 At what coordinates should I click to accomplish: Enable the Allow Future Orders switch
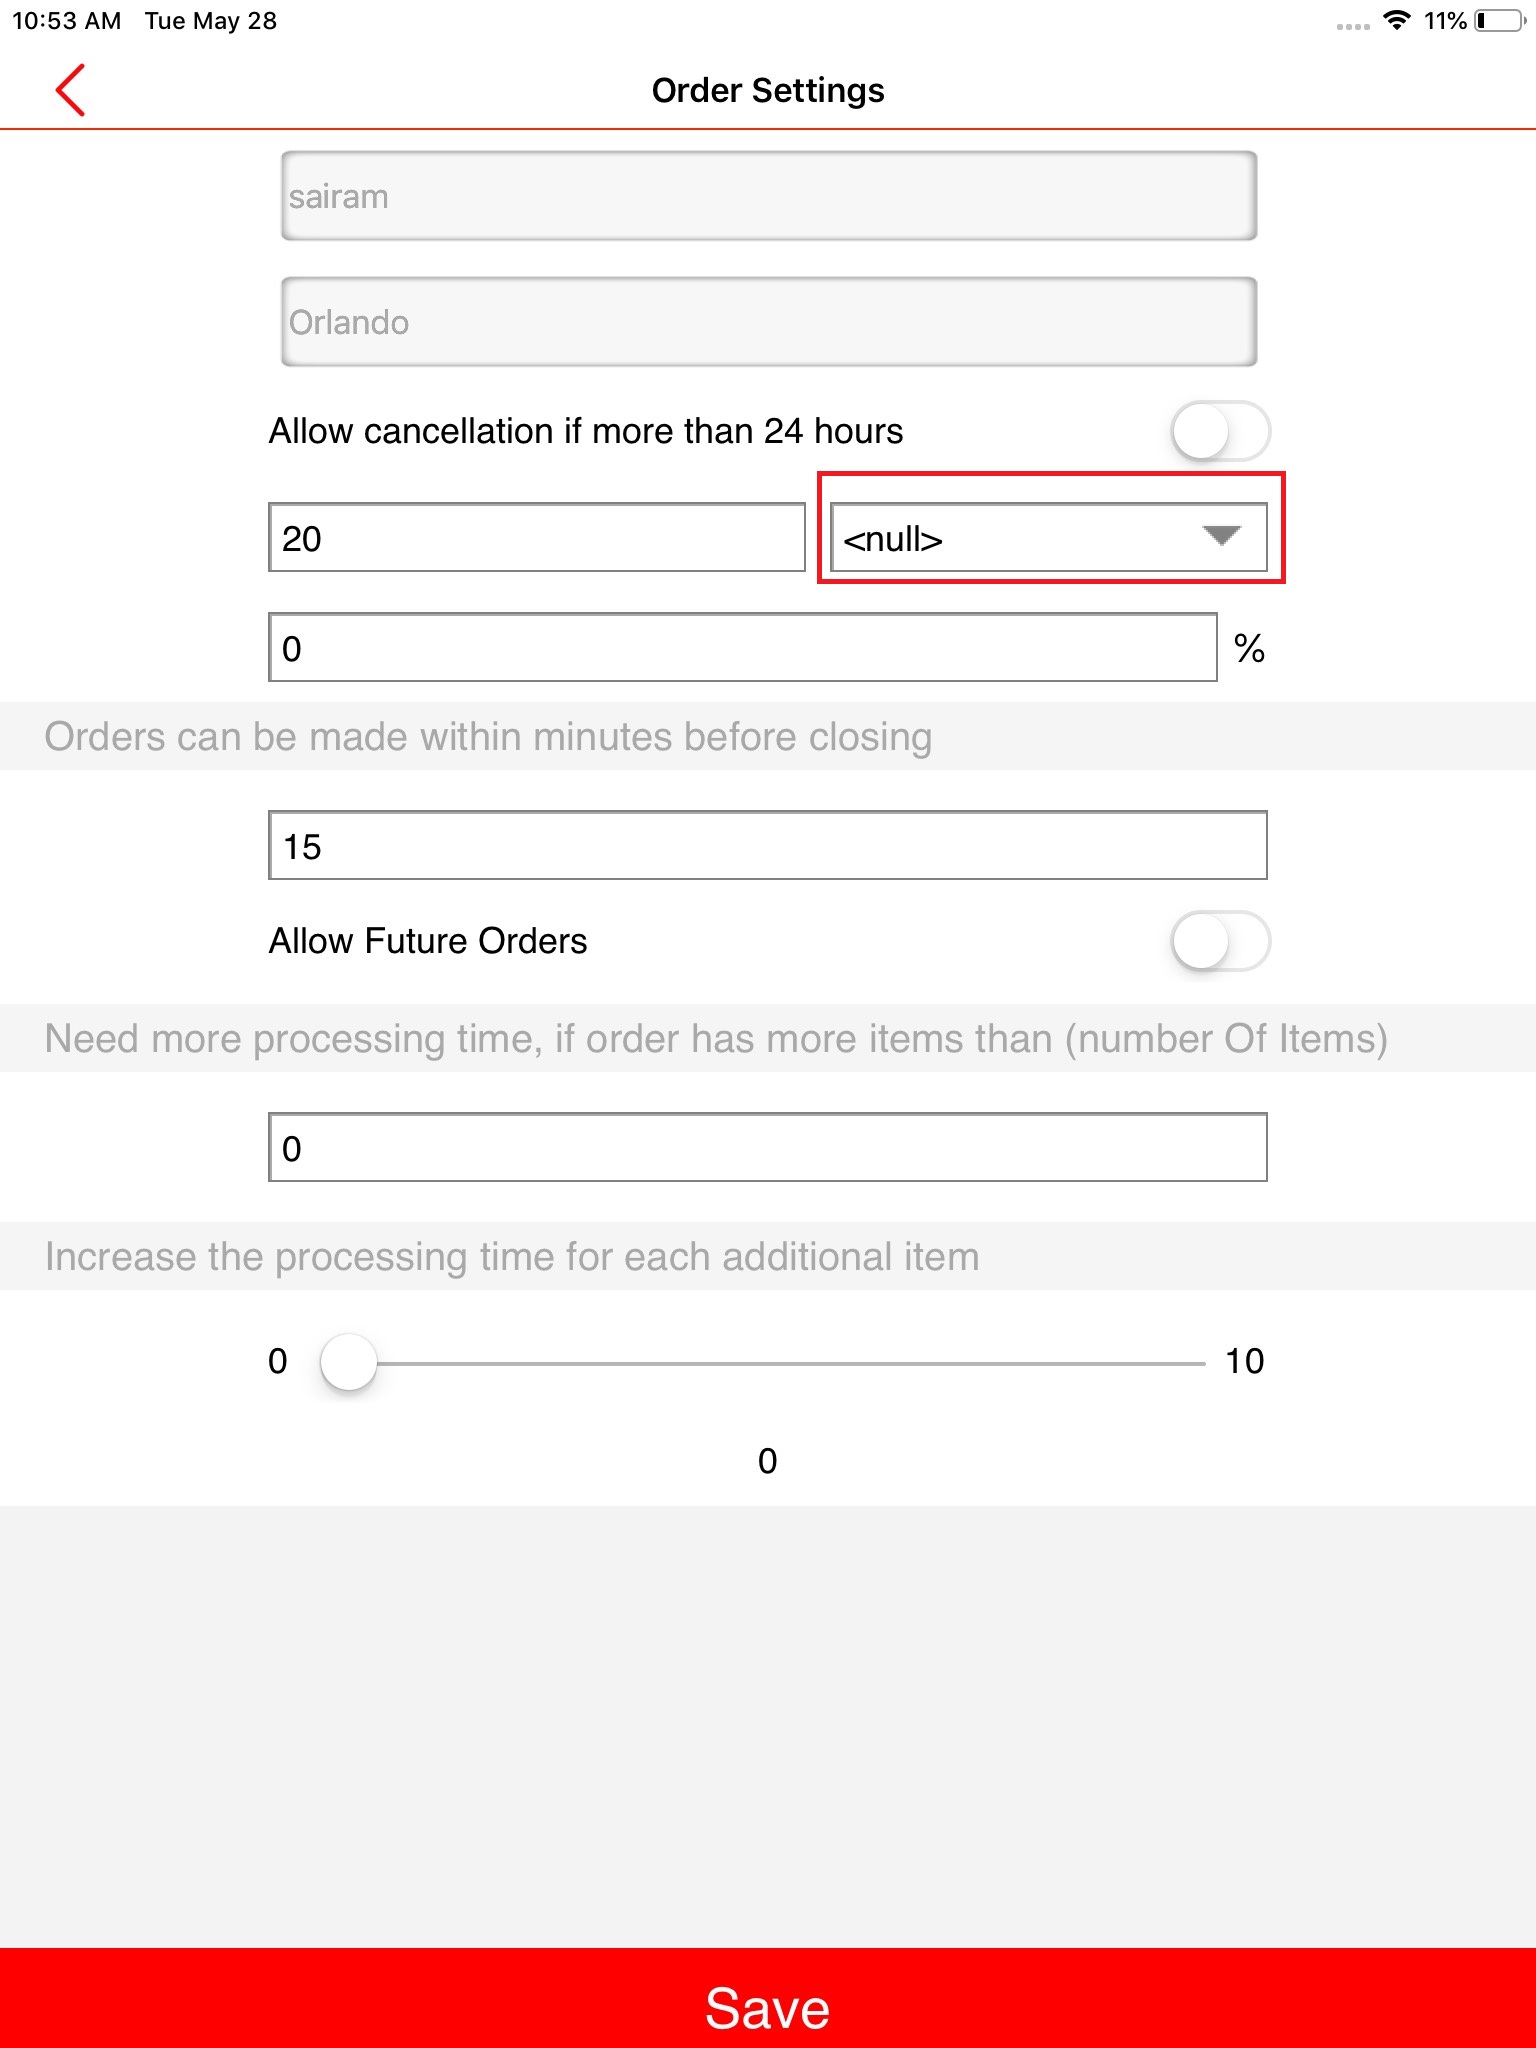point(1219,941)
